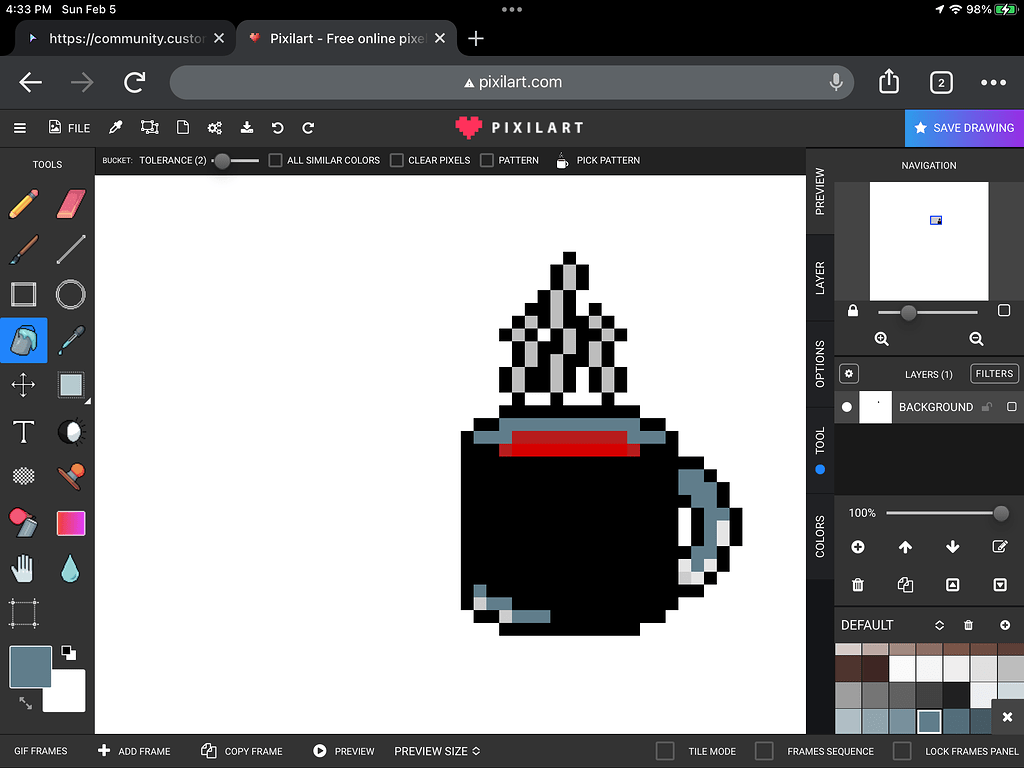This screenshot has width=1024, height=768.
Task: Open the FILE menu
Action: 68,127
